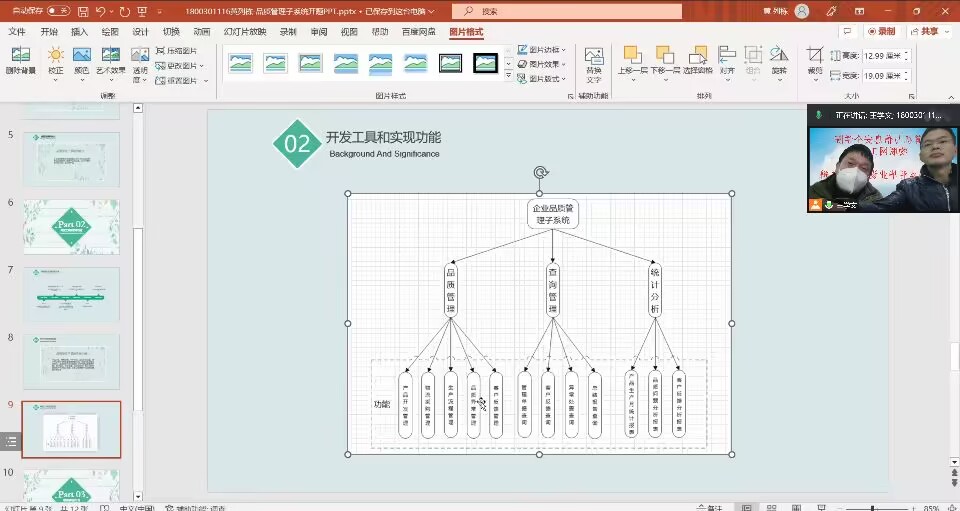Click the Undo arrow icon

[x=102, y=11]
